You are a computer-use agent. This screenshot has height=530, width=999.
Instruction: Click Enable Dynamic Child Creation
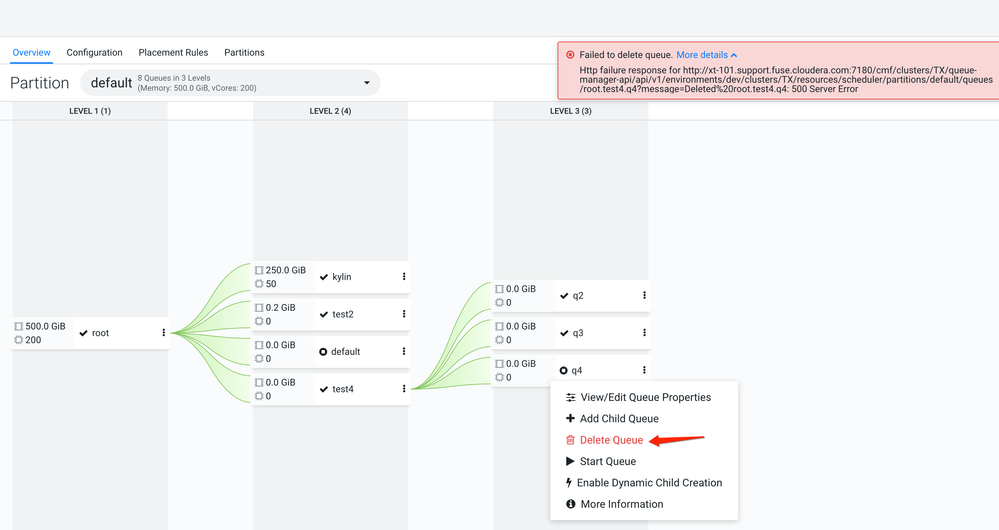(649, 483)
